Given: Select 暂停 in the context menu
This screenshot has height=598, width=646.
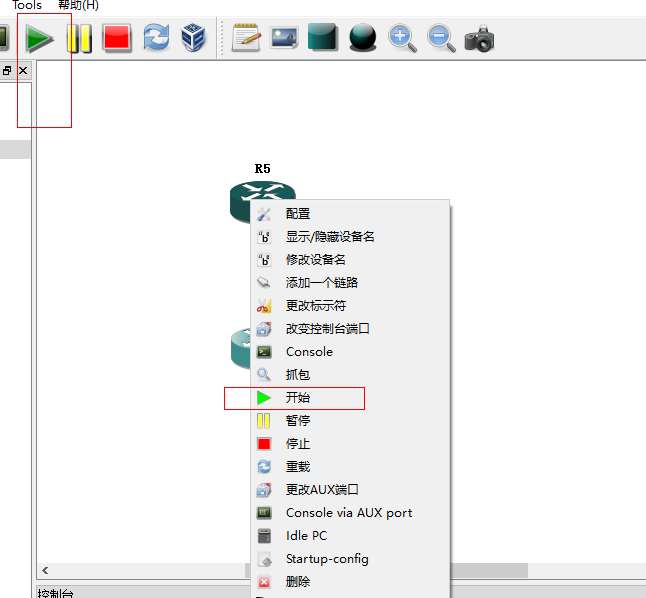Looking at the screenshot, I should (349, 421).
